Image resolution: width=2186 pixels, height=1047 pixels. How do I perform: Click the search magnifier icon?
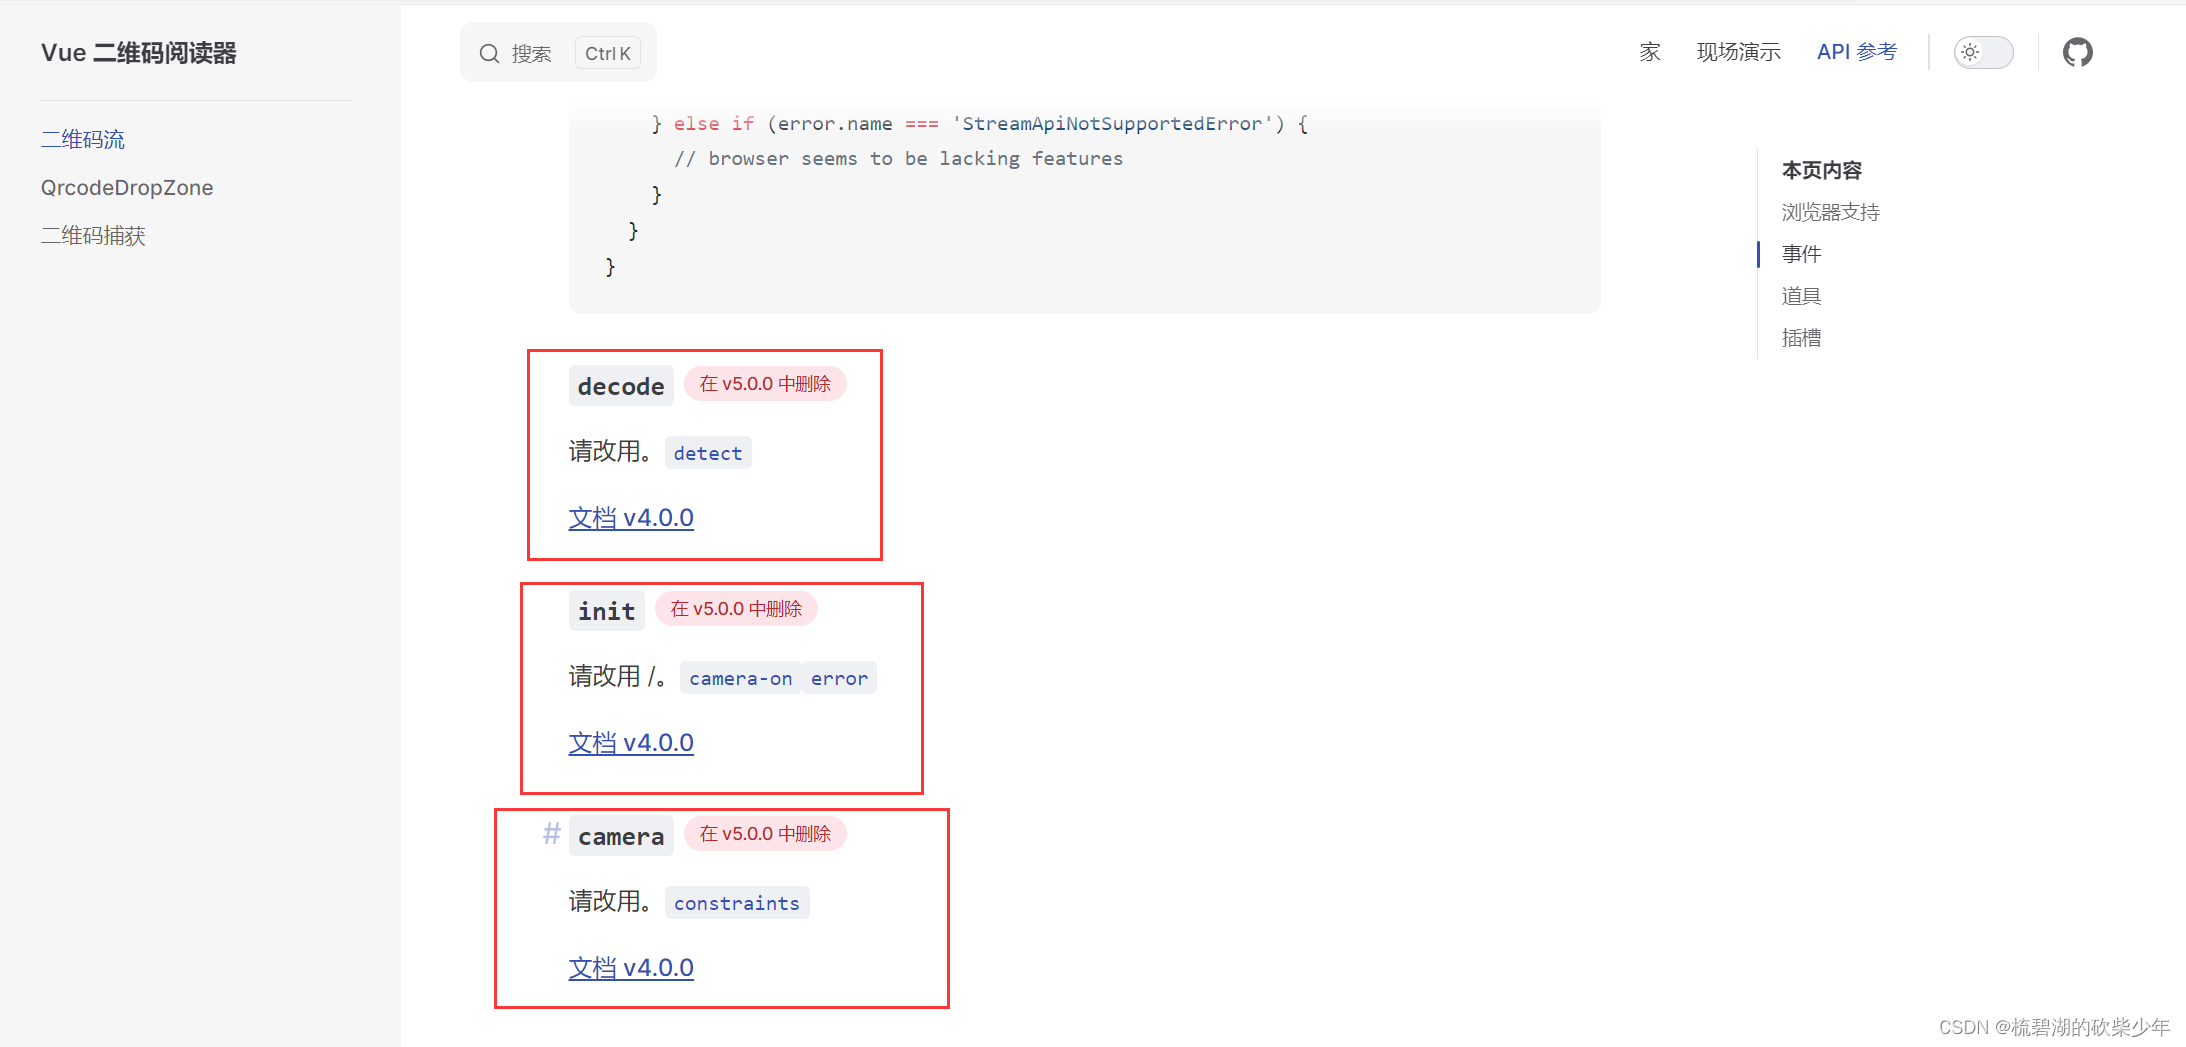[489, 54]
